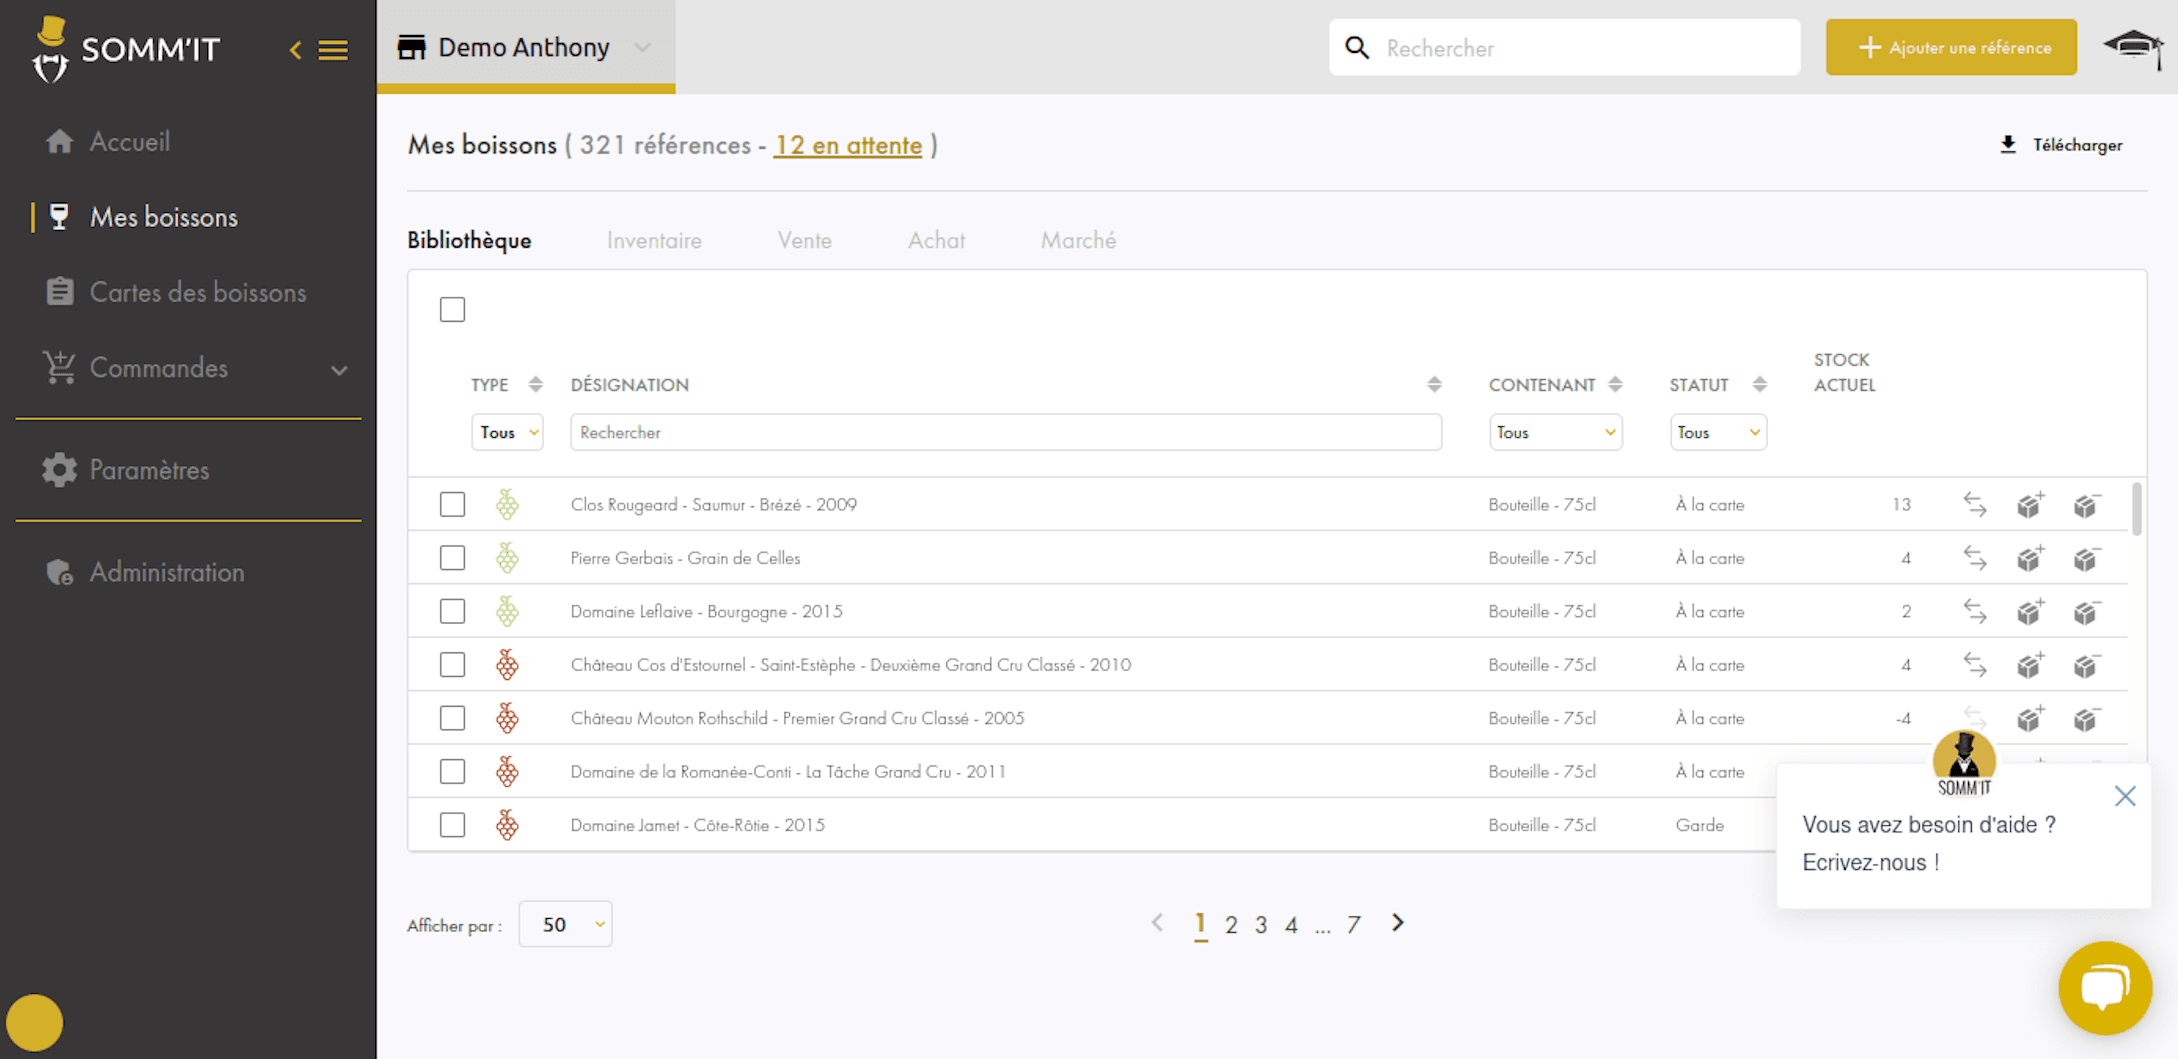
Task: Click transfer arrows for Domaine Leflaive row
Action: [1975, 611]
